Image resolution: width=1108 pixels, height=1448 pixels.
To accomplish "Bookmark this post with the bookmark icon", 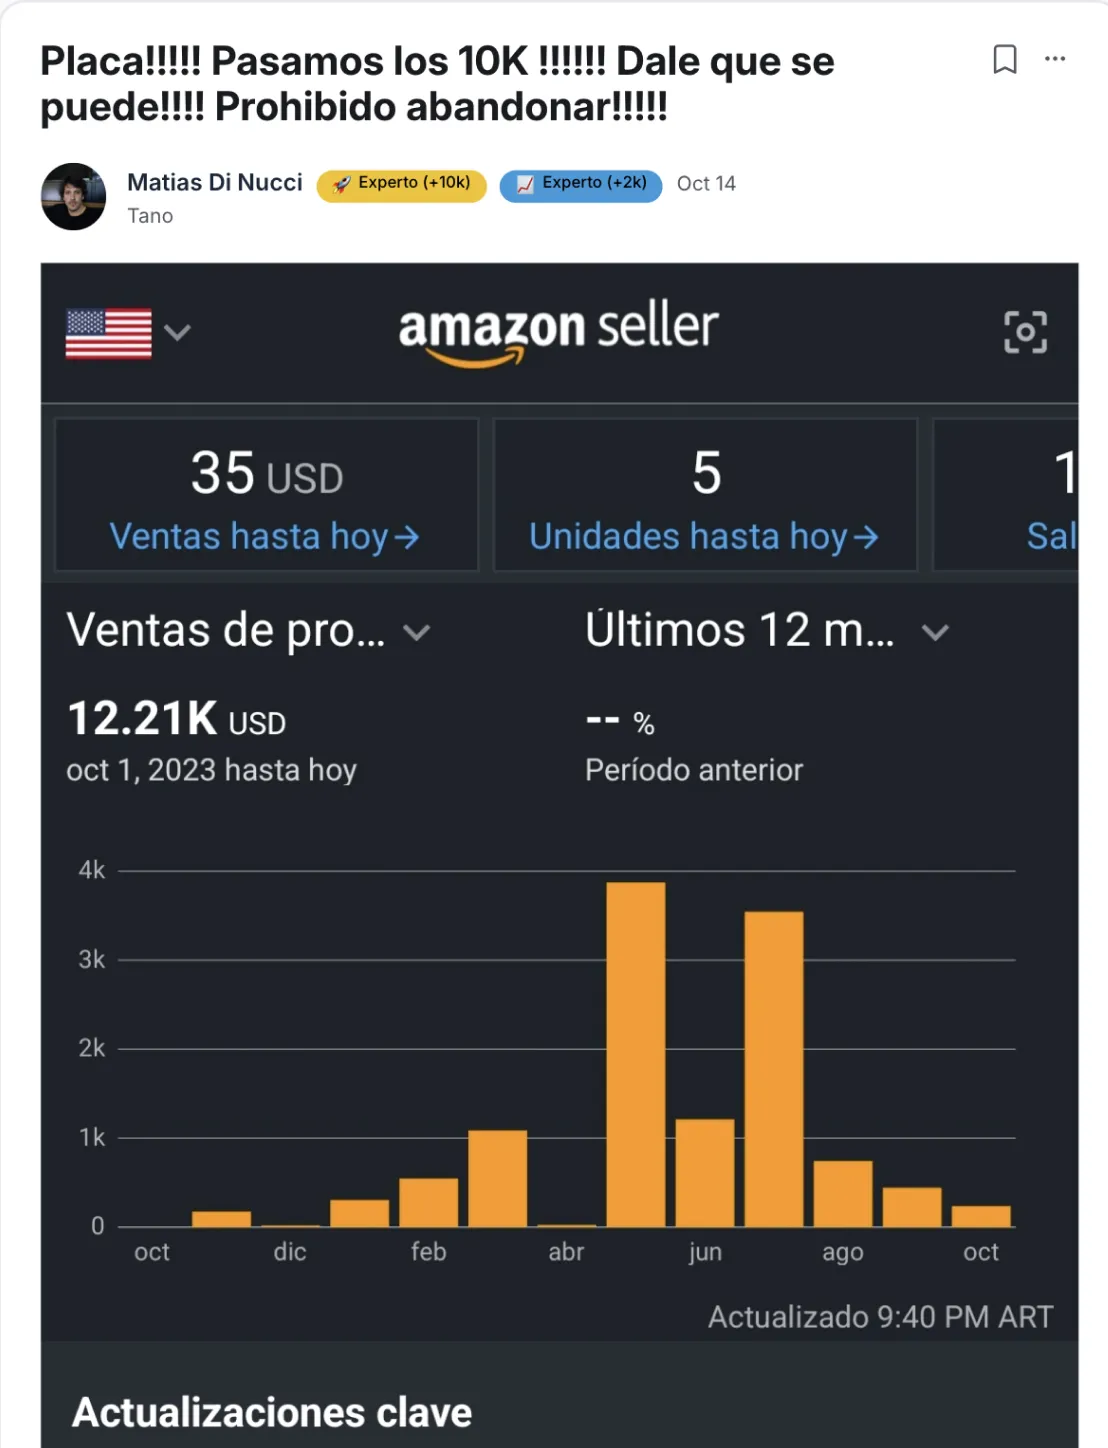I will pyautogui.click(x=1004, y=59).
